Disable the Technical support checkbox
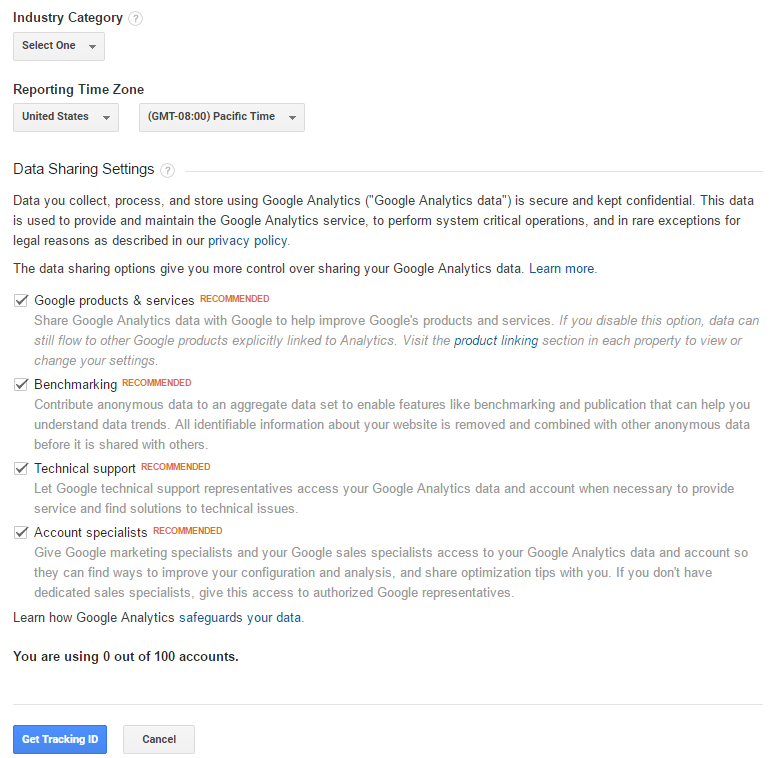Screen dimensions: 777x758 click(x=21, y=468)
